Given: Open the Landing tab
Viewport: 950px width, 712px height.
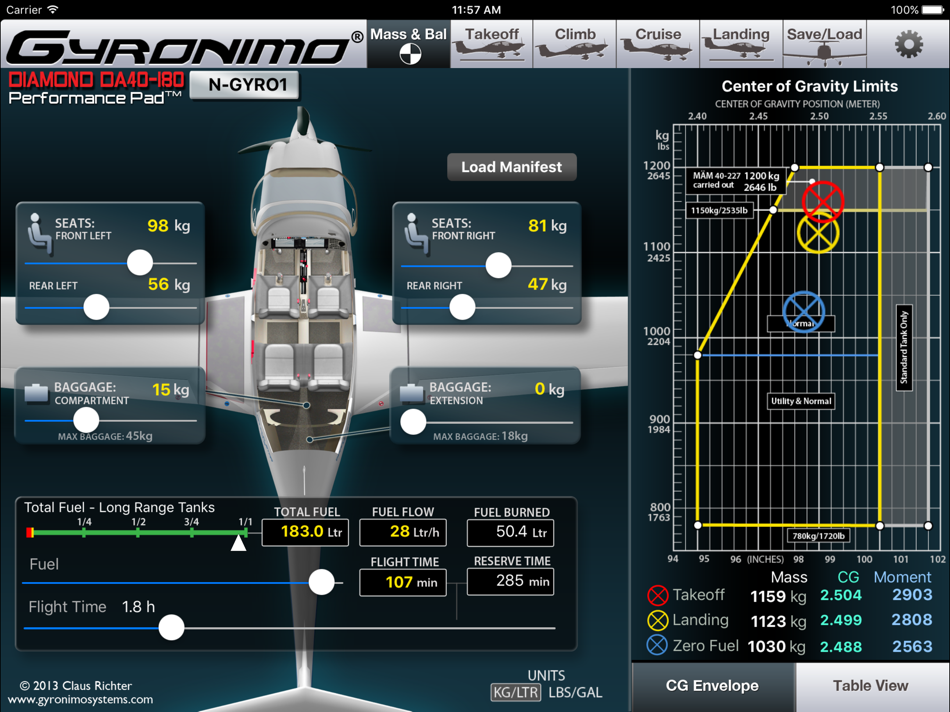Looking at the screenshot, I should tap(741, 44).
